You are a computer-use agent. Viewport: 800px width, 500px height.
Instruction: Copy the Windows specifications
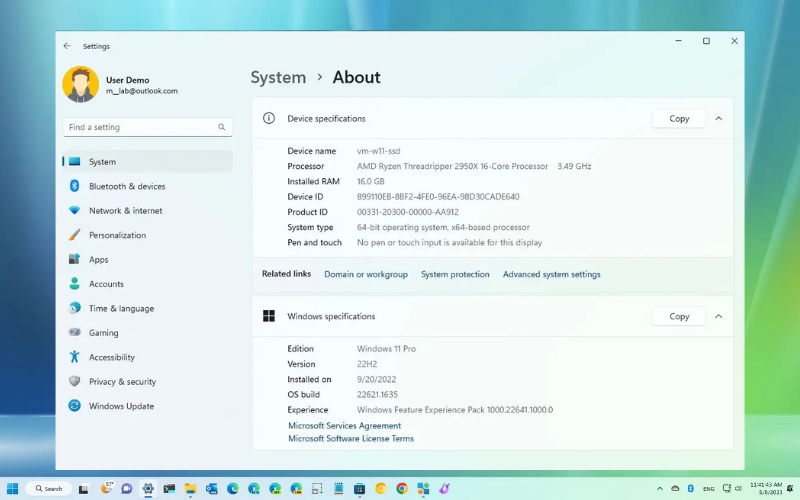pos(679,316)
